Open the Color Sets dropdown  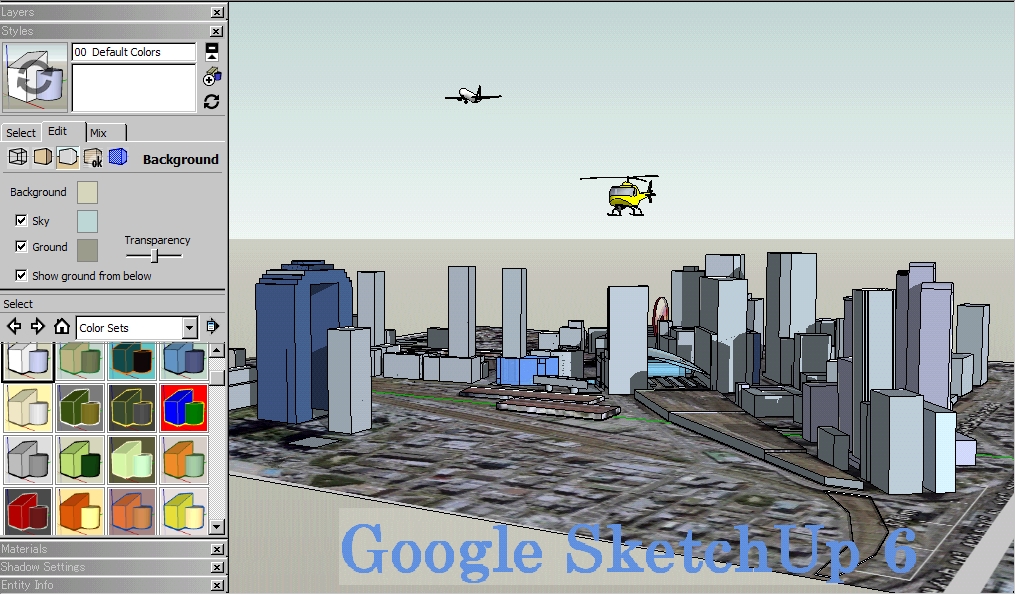(189, 328)
